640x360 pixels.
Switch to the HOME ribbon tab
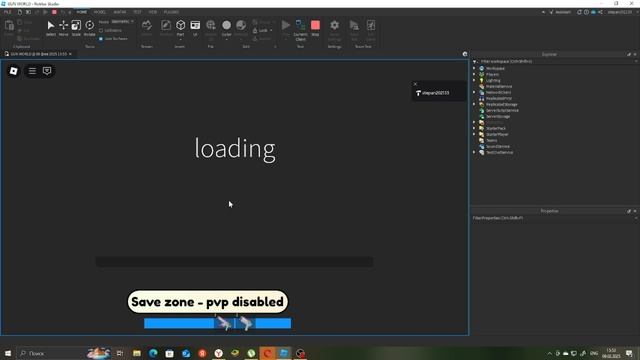pyautogui.click(x=82, y=12)
